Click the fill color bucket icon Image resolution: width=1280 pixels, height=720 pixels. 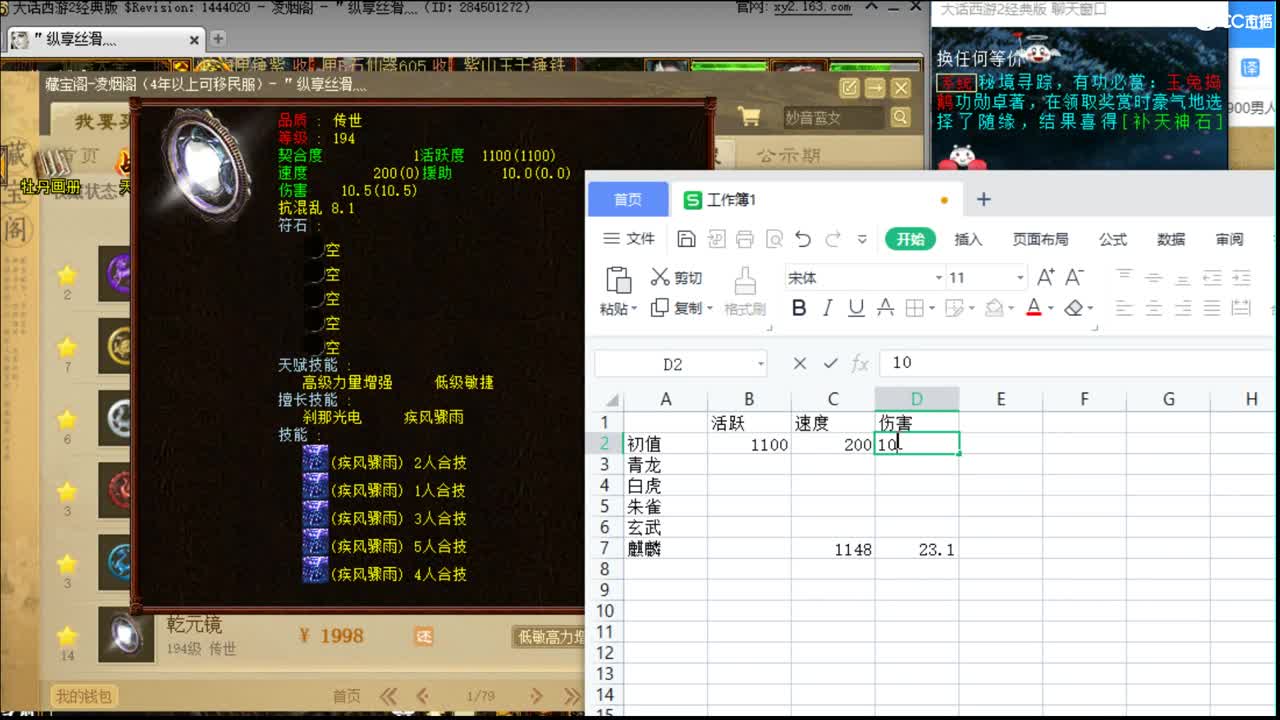[994, 308]
